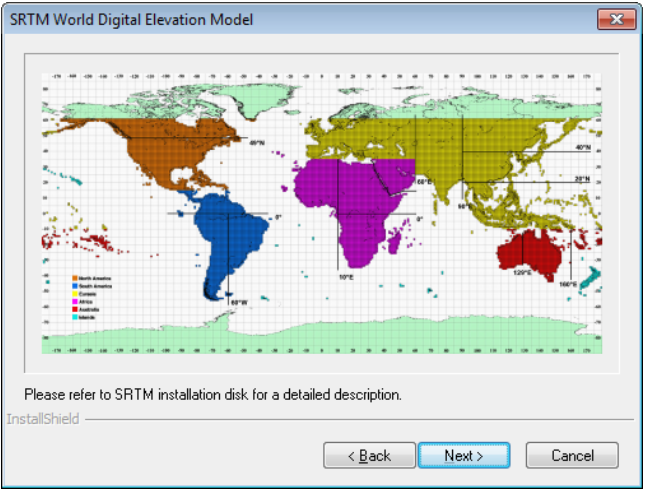Click the blue South America legend swatch

73,285
